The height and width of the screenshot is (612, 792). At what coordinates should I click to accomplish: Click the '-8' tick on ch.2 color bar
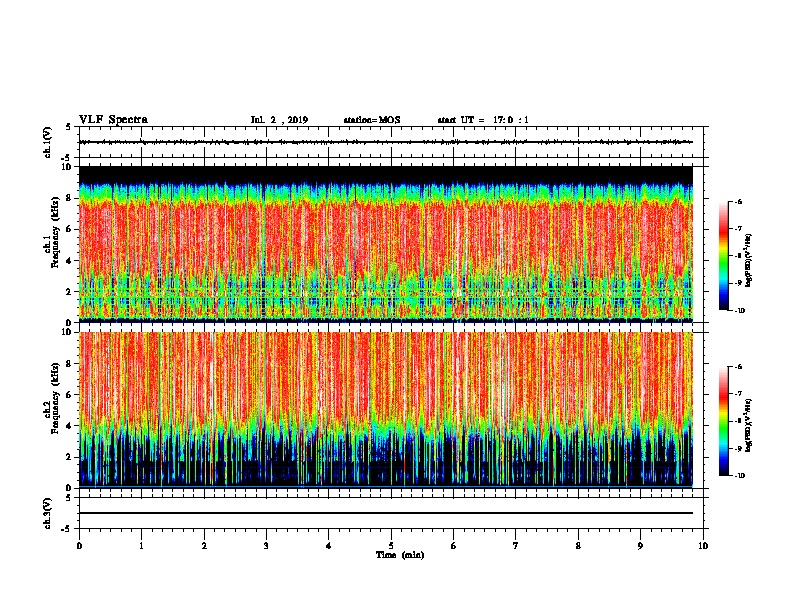click(x=738, y=421)
